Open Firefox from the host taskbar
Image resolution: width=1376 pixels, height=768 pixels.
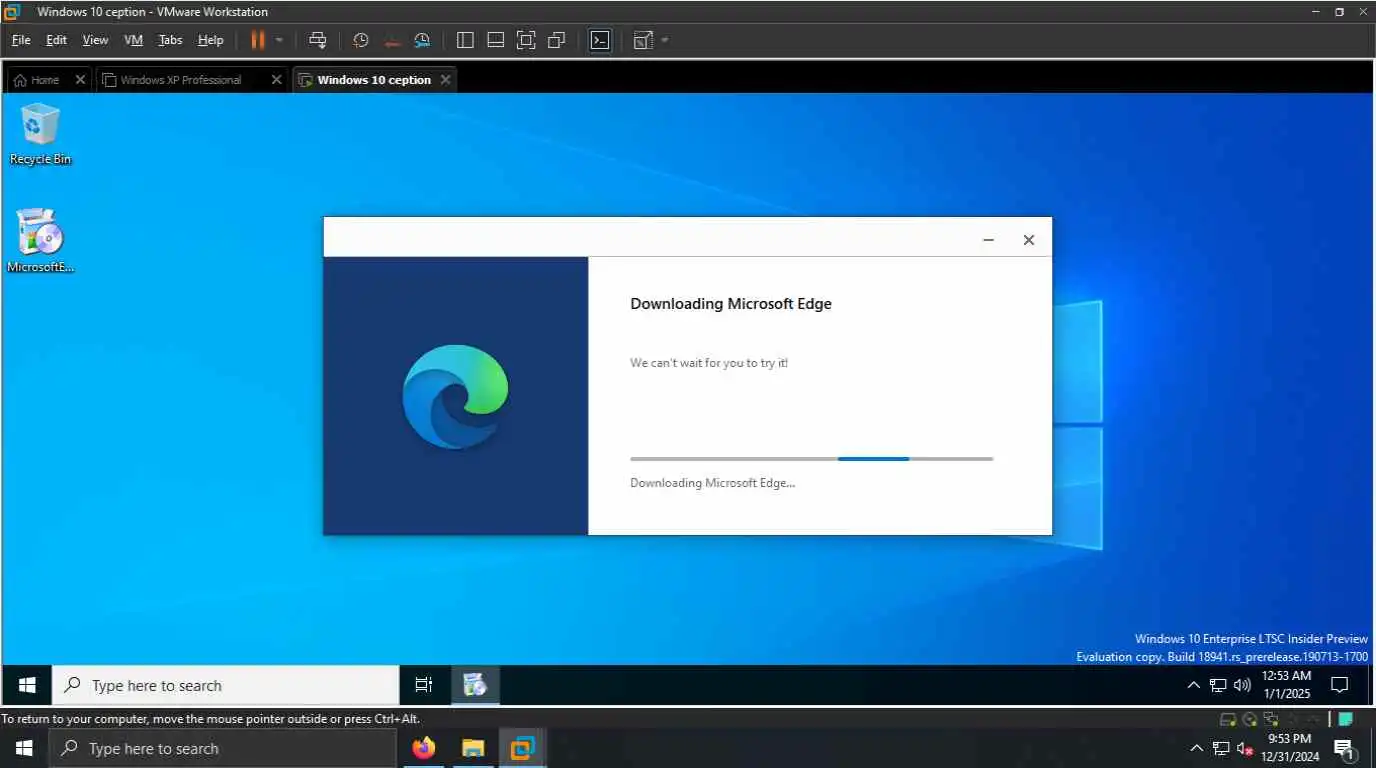coord(424,748)
